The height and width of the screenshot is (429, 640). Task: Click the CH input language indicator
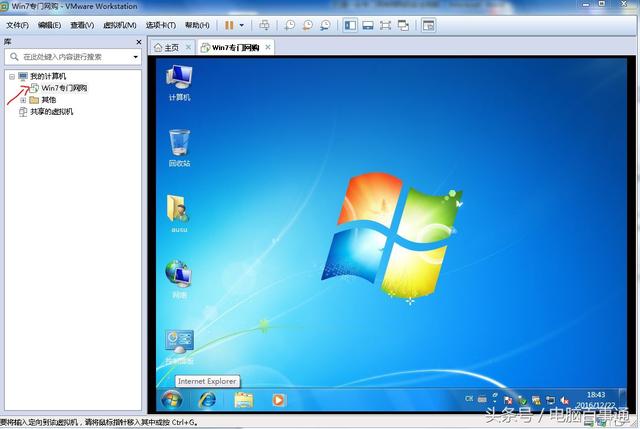(x=469, y=399)
